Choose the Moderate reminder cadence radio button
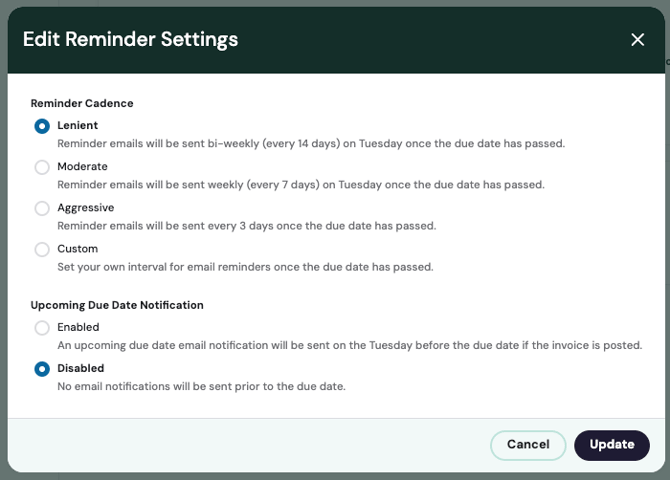Image resolution: width=670 pixels, height=480 pixels. click(x=42, y=167)
